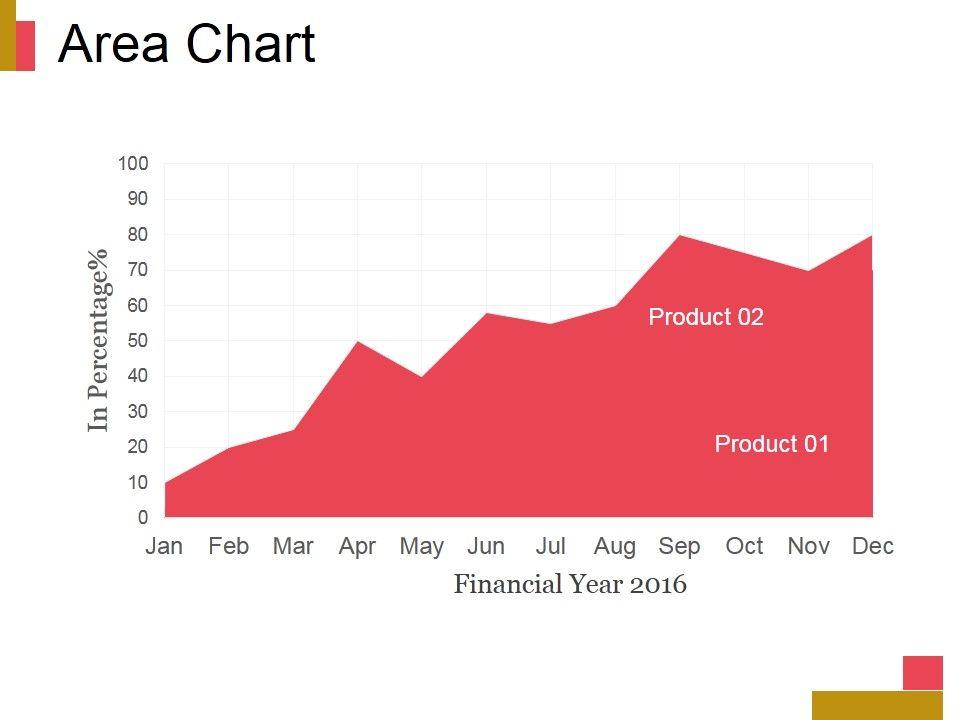
Task: Click the 100 value on y-axis
Action: tap(133, 164)
